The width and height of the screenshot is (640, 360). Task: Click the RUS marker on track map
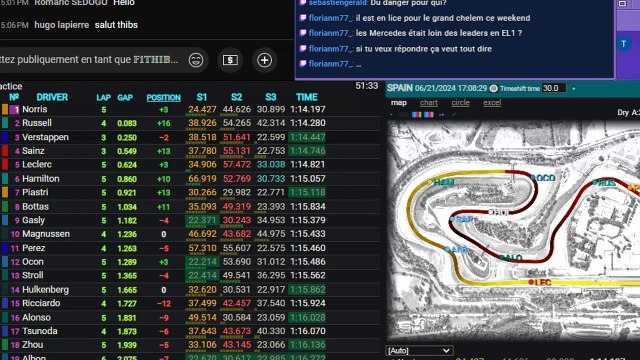604,183
